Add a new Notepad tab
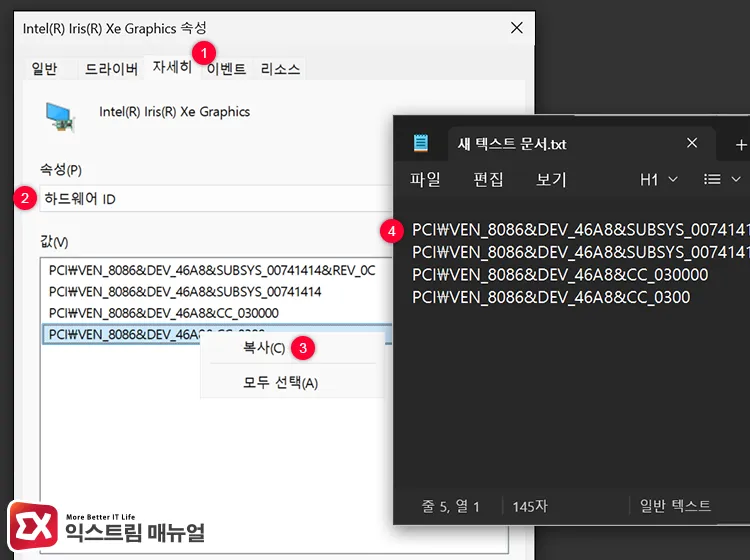The height and width of the screenshot is (560, 750). (740, 144)
